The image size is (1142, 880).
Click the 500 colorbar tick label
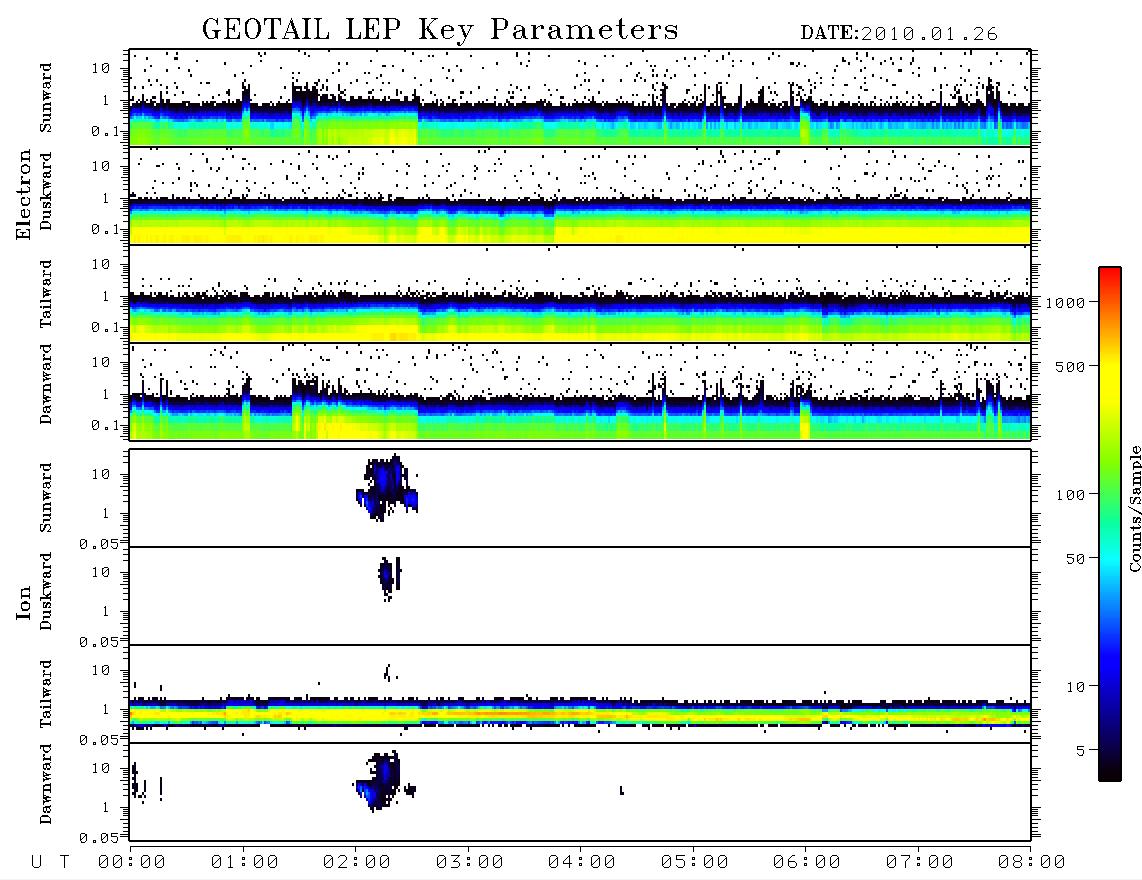[x=1070, y=366]
